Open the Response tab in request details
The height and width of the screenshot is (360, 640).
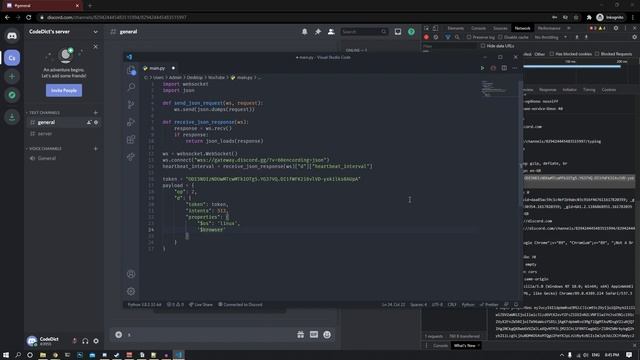click(547, 90)
